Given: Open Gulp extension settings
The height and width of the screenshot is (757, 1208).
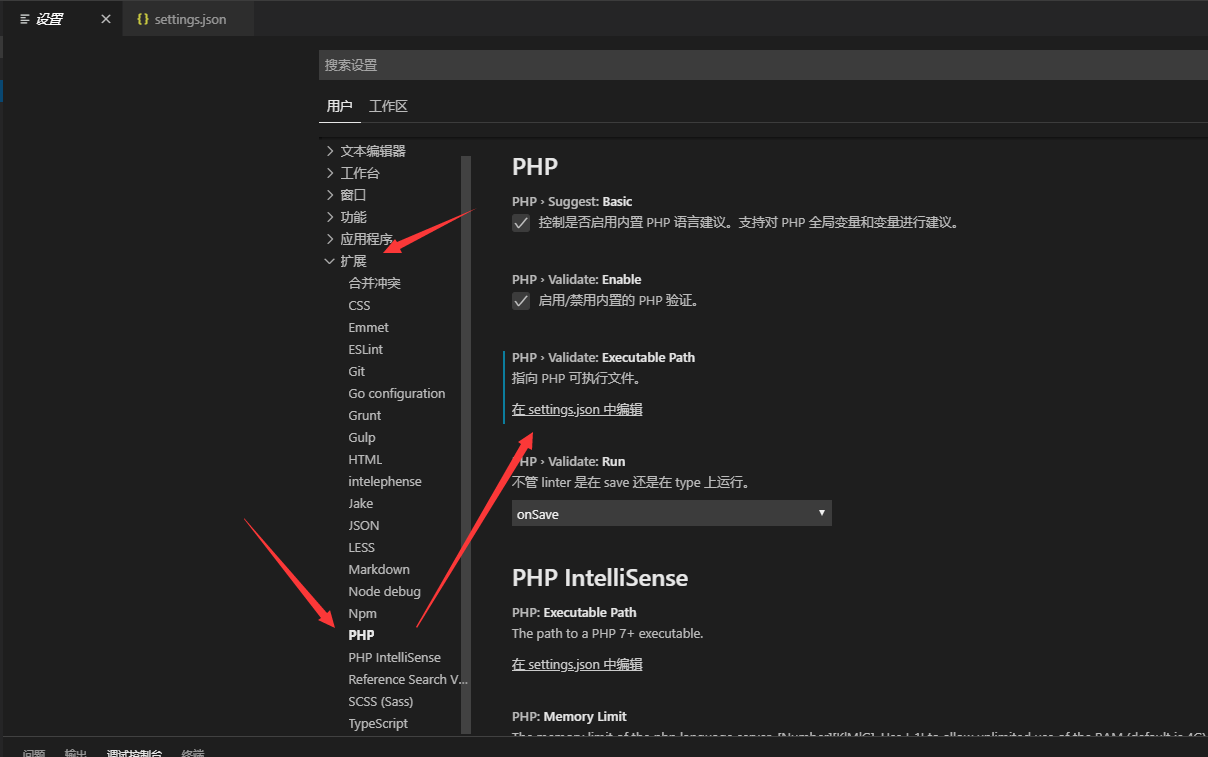Looking at the screenshot, I should click(362, 437).
